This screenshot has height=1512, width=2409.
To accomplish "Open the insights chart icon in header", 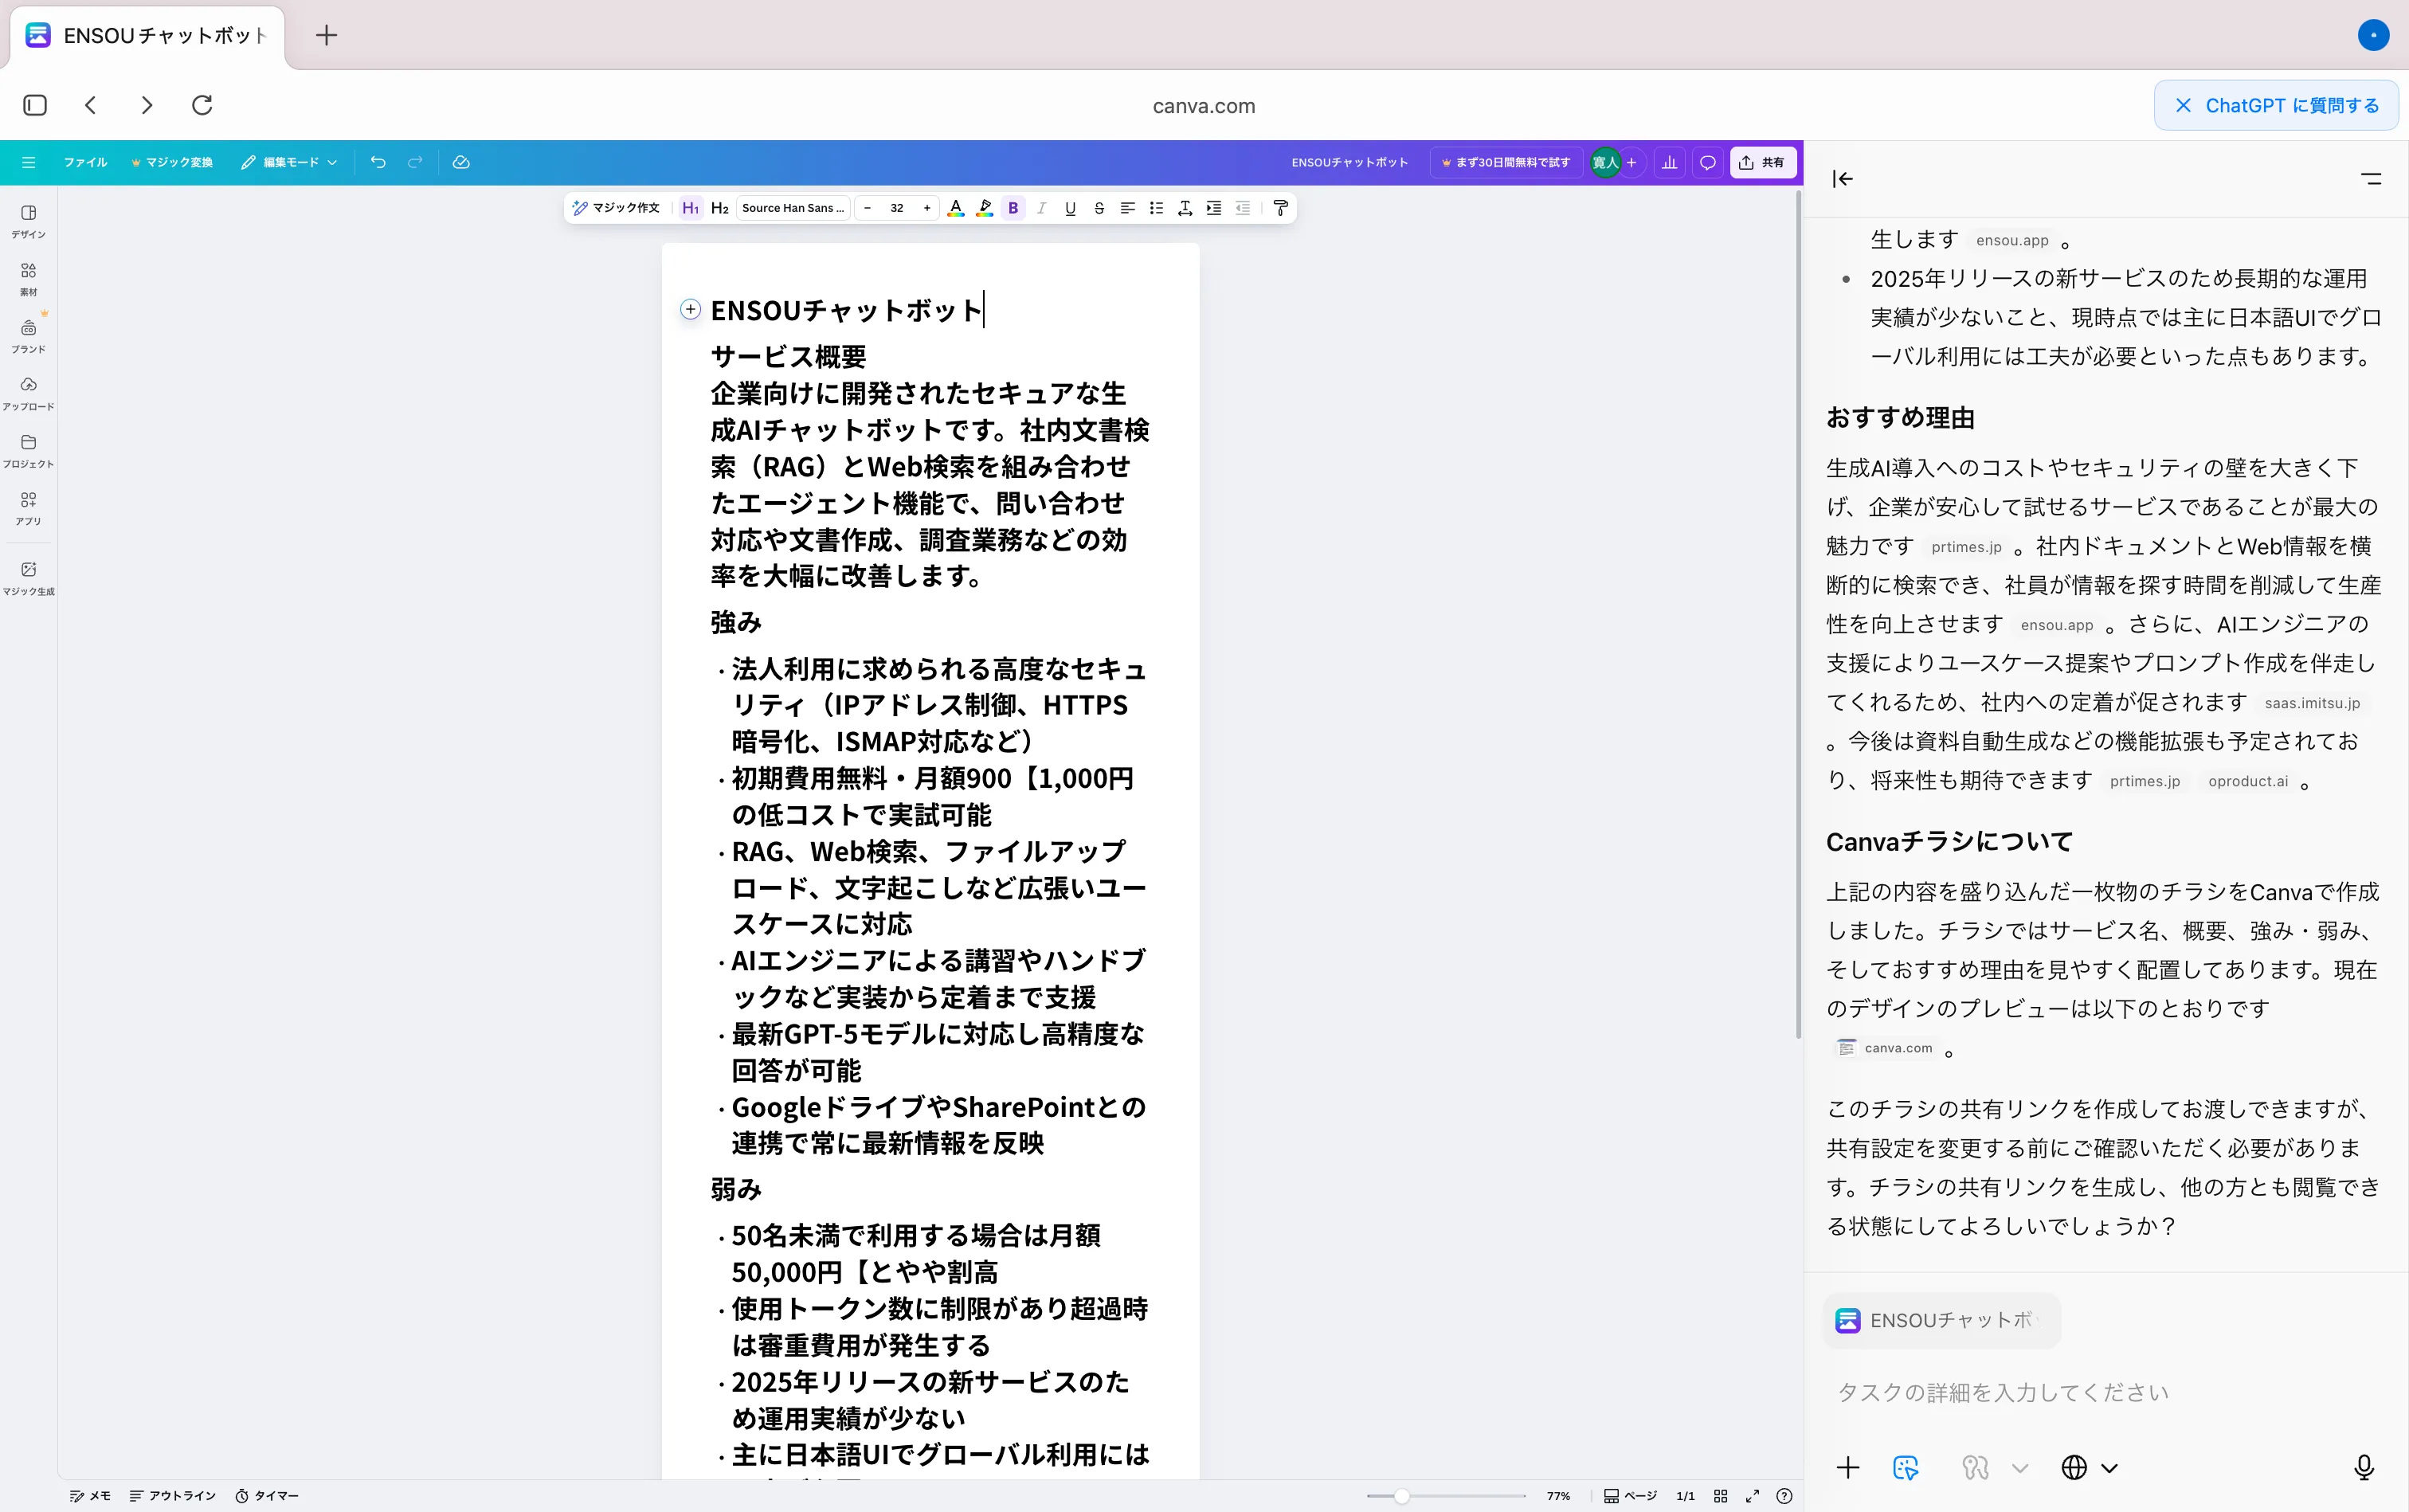I will (x=1669, y=162).
